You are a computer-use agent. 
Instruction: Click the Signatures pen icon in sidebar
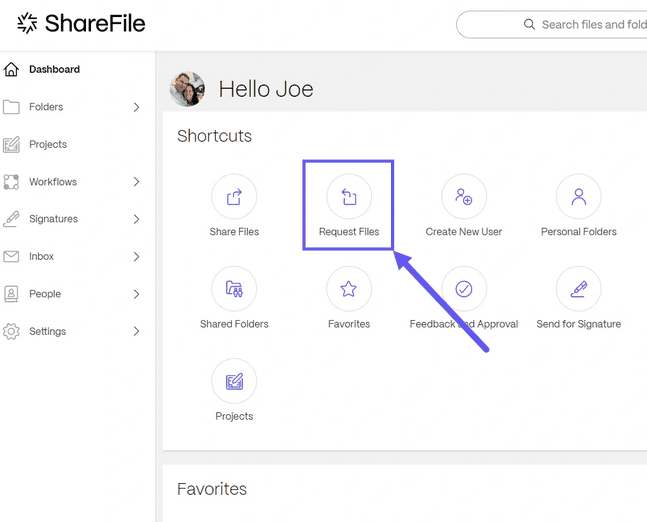point(11,219)
